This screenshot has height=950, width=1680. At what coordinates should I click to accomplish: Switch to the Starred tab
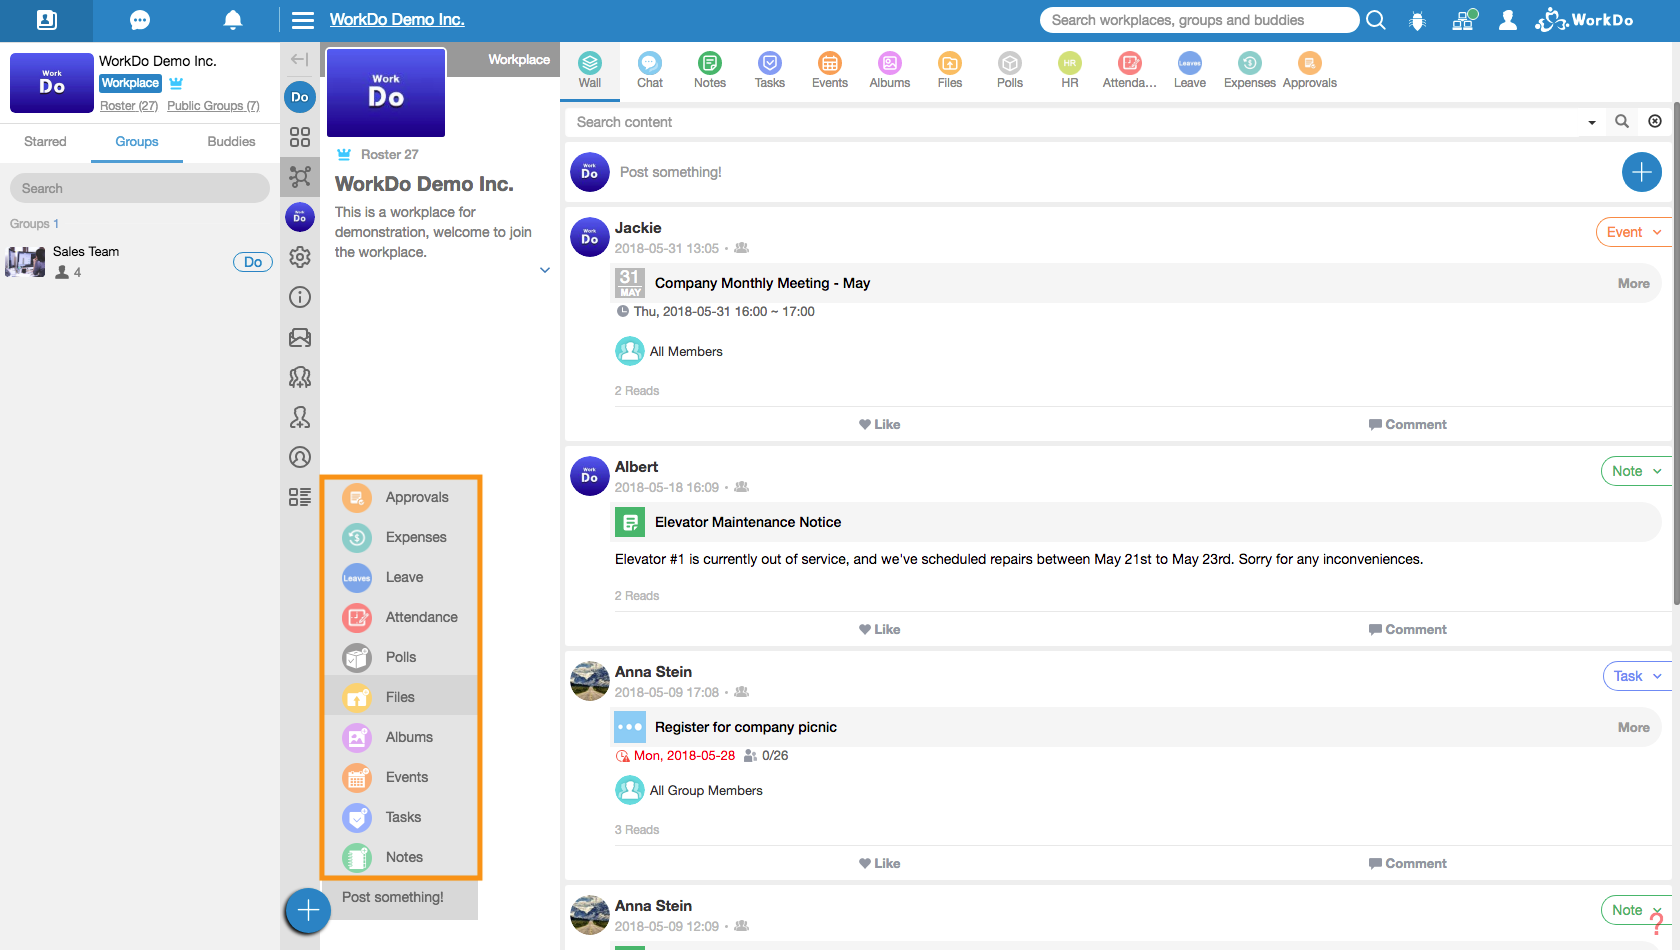pyautogui.click(x=45, y=142)
